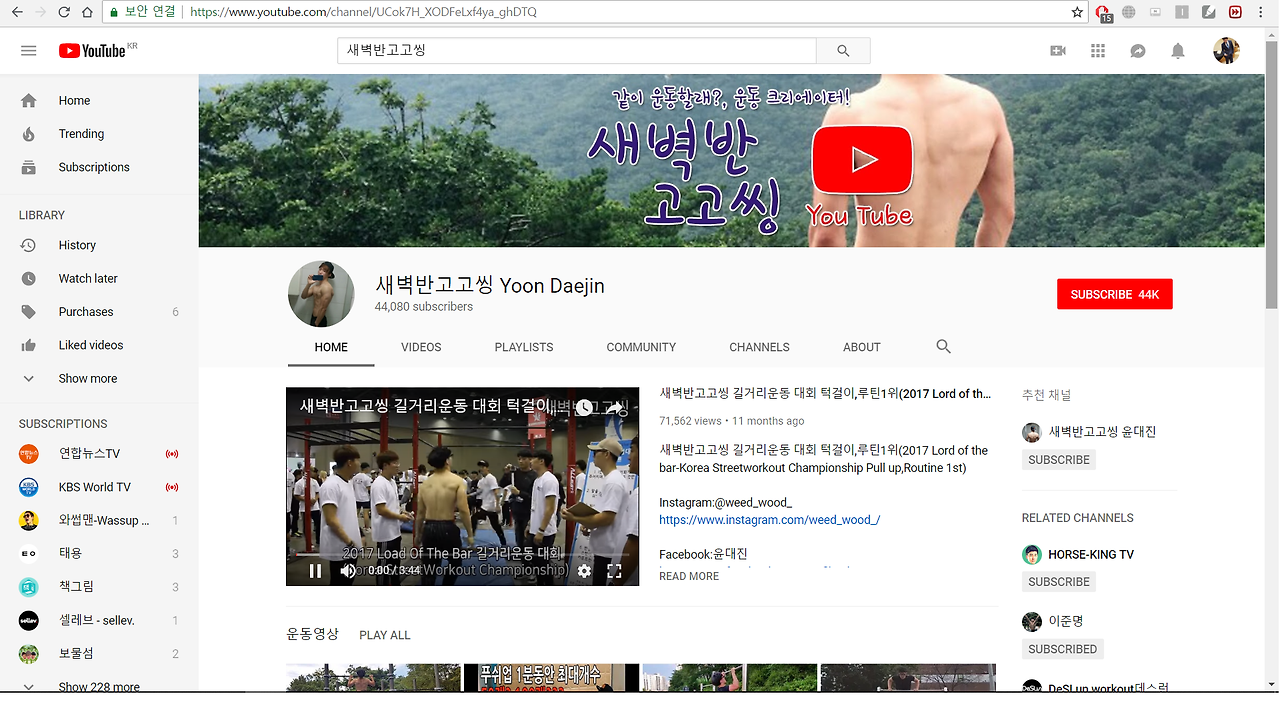
Task: Open the messages icon
Action: pos(1137,50)
